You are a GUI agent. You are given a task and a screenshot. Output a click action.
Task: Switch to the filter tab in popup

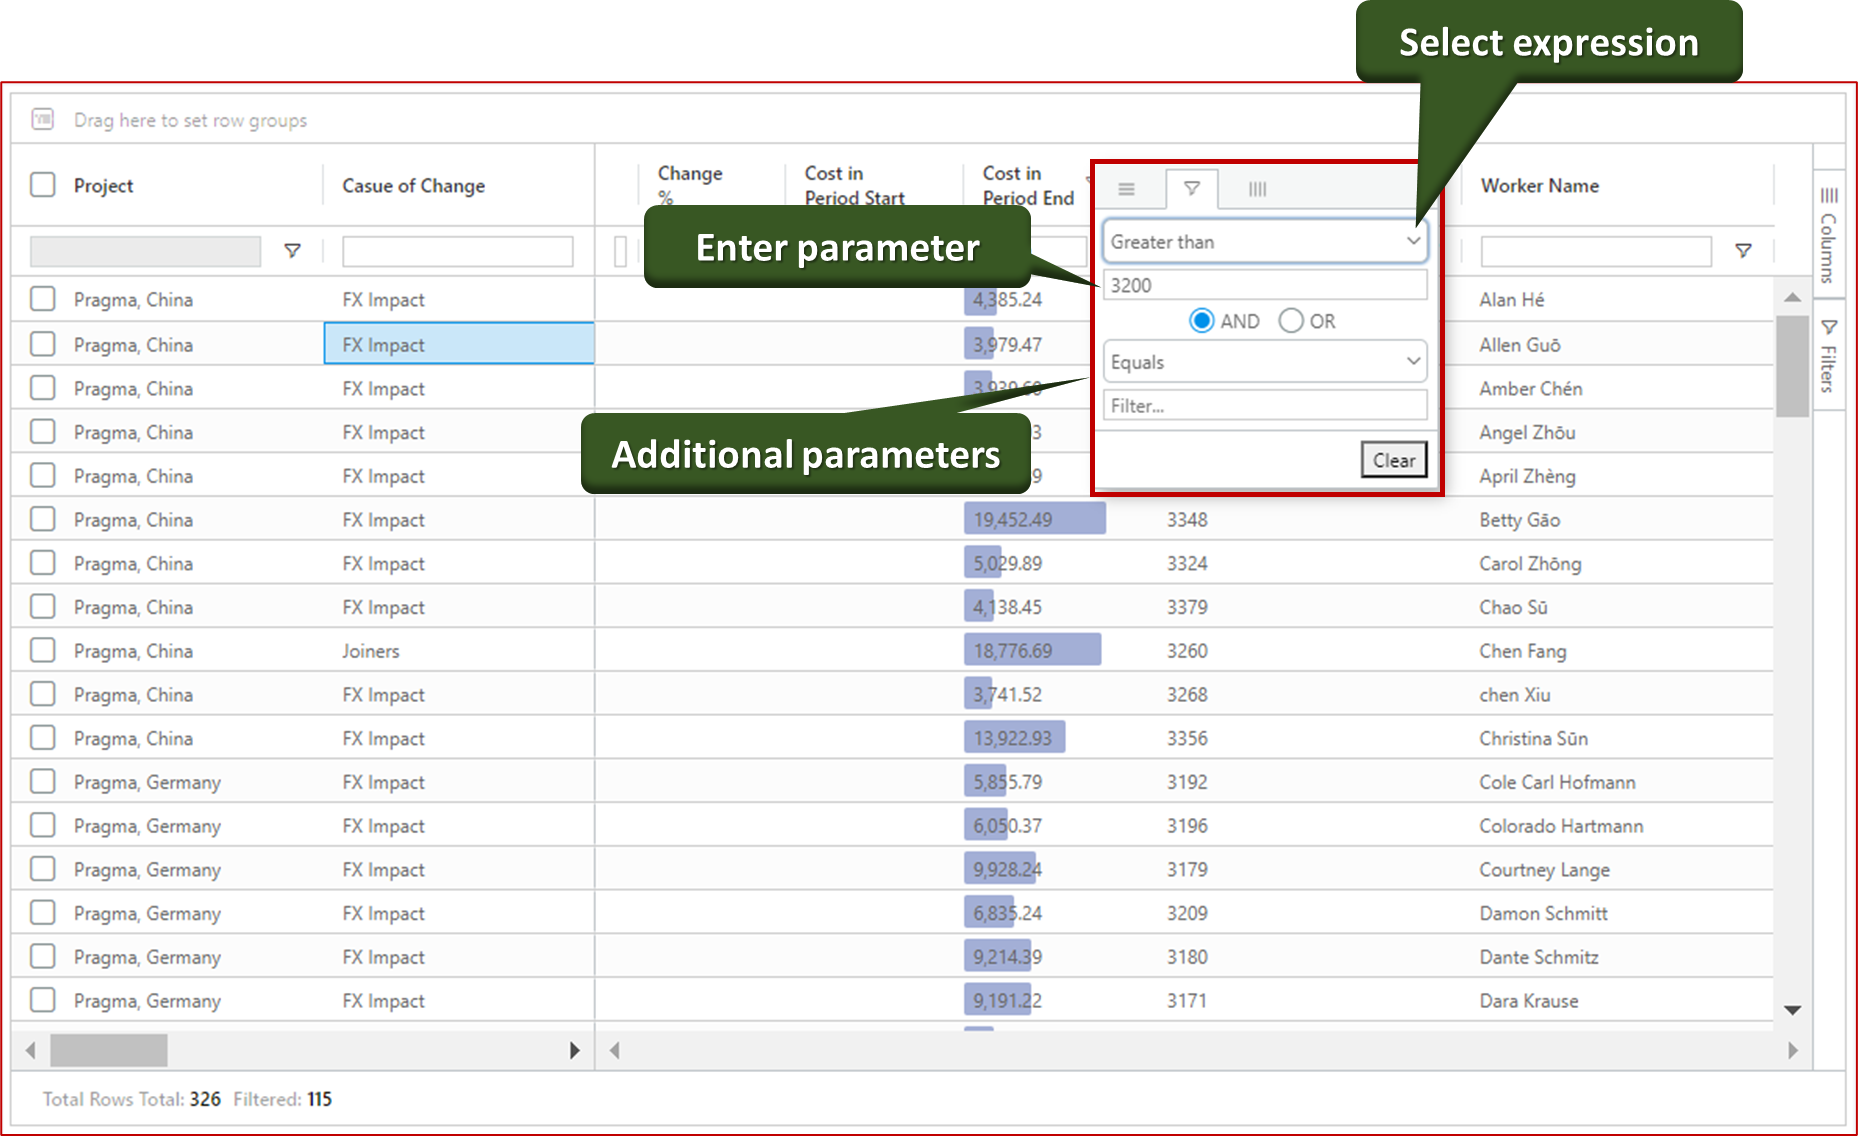(1191, 189)
